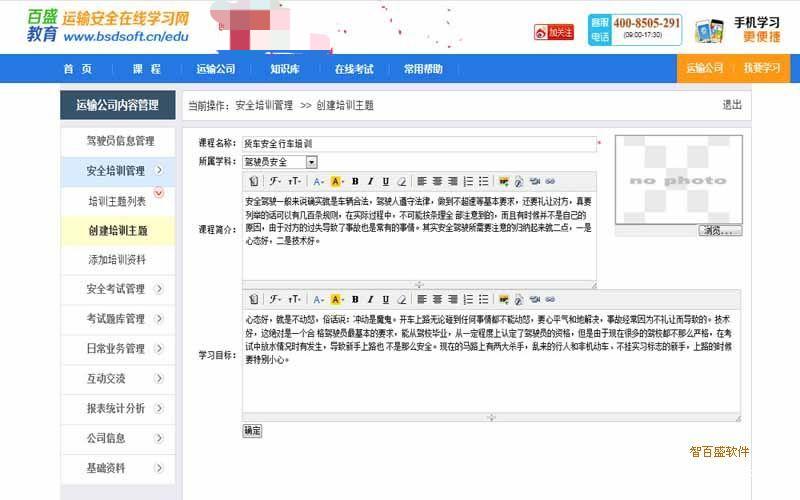Toggle source view in 课程简介 editor

tap(254, 181)
